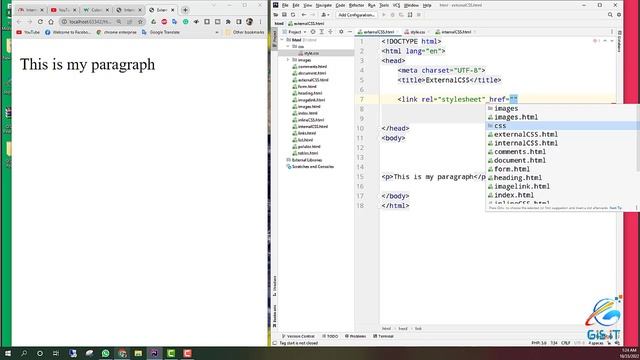Viewport: 640px width, 360px height.
Task: Open chrome enterprise bookmark
Action: pyautogui.click(x=116, y=32)
